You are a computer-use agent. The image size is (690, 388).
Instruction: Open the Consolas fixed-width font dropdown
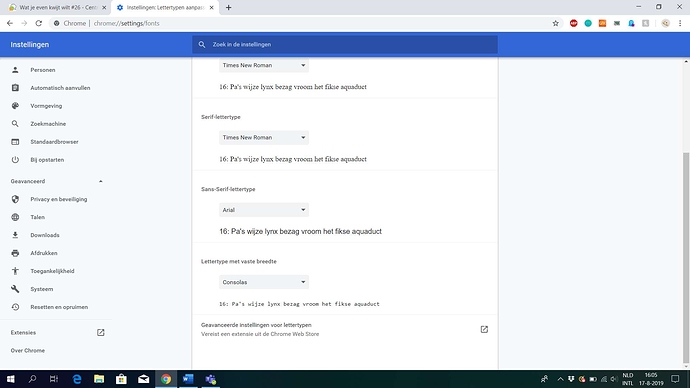264,282
